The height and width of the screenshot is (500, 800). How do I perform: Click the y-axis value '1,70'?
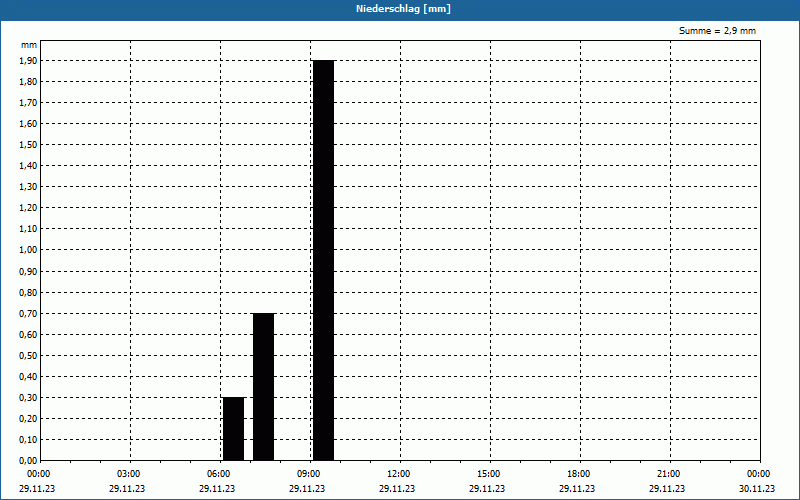(28, 103)
